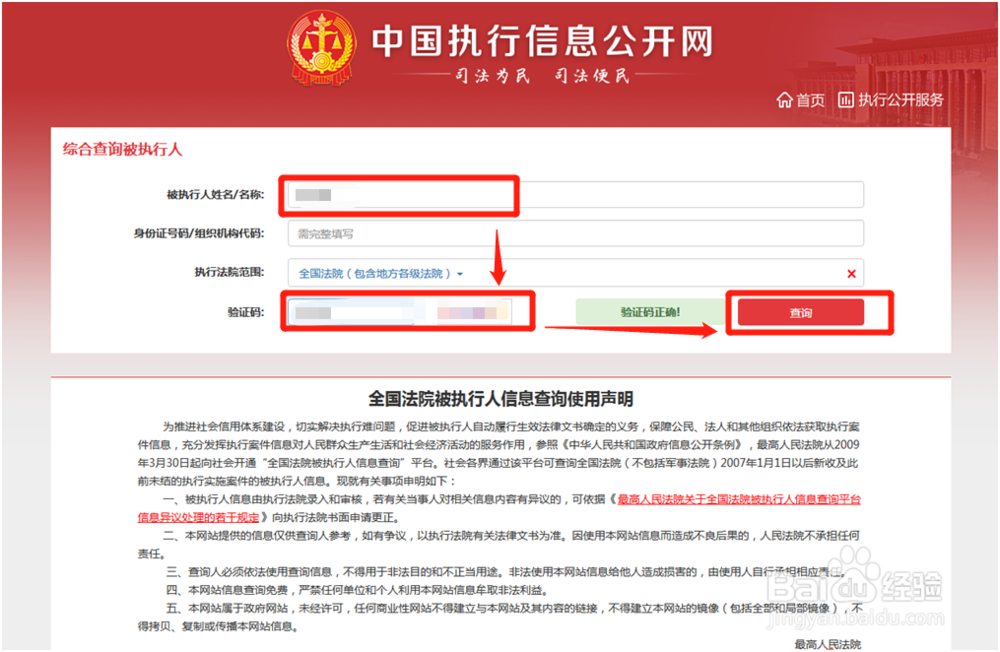
Task: Click the 验证码正确 confirmation message
Action: point(648,311)
